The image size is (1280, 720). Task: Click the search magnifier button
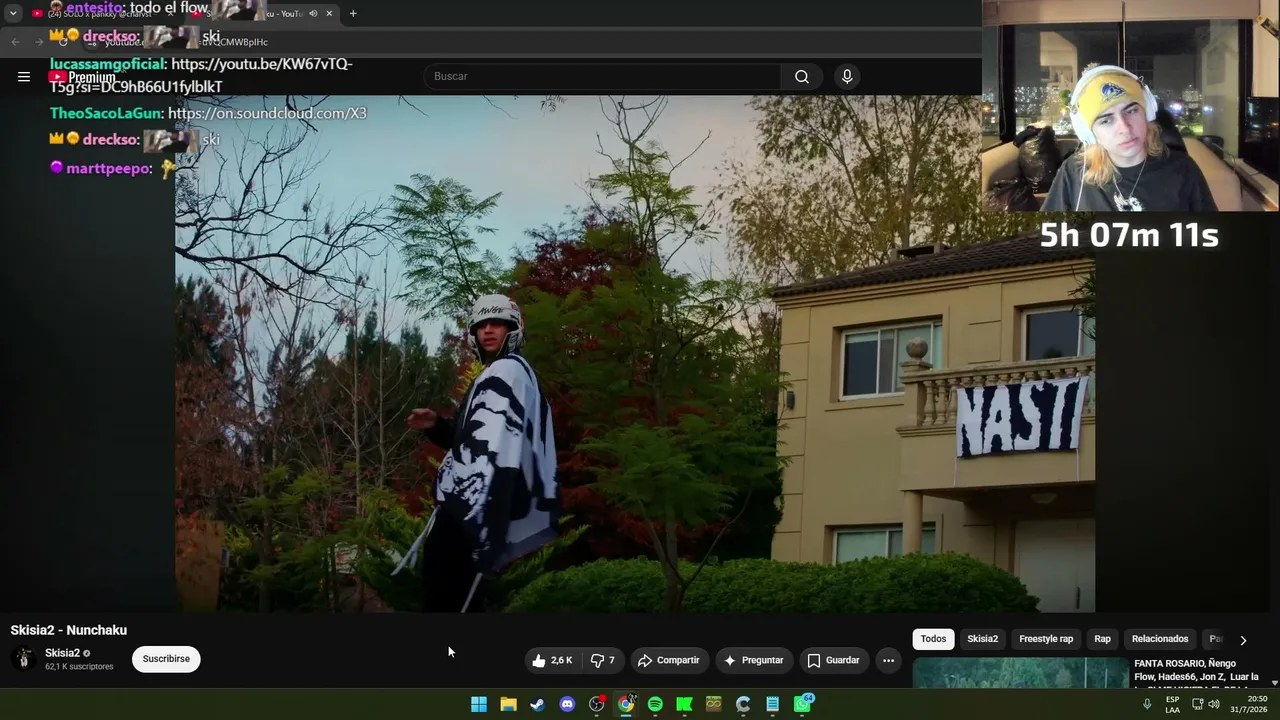coord(802,76)
